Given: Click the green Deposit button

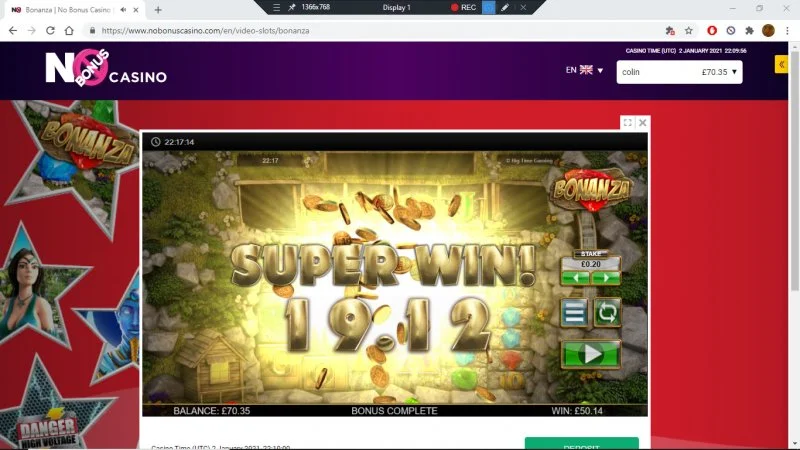Looking at the screenshot, I should (x=582, y=444).
